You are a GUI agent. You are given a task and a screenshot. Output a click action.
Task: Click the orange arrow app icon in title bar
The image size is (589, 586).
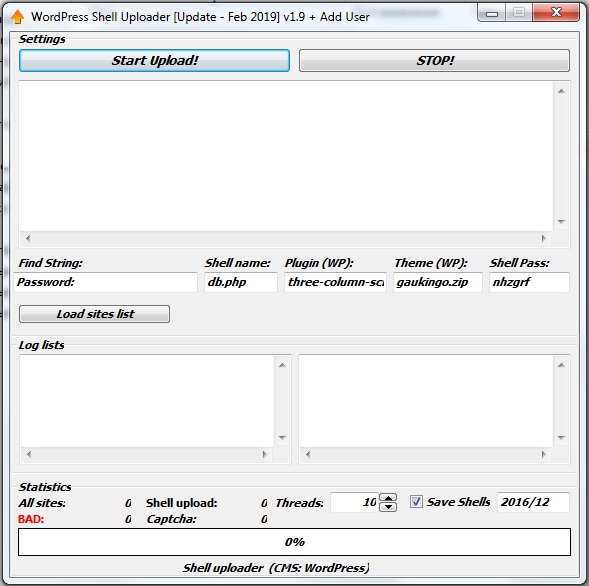[17, 17]
